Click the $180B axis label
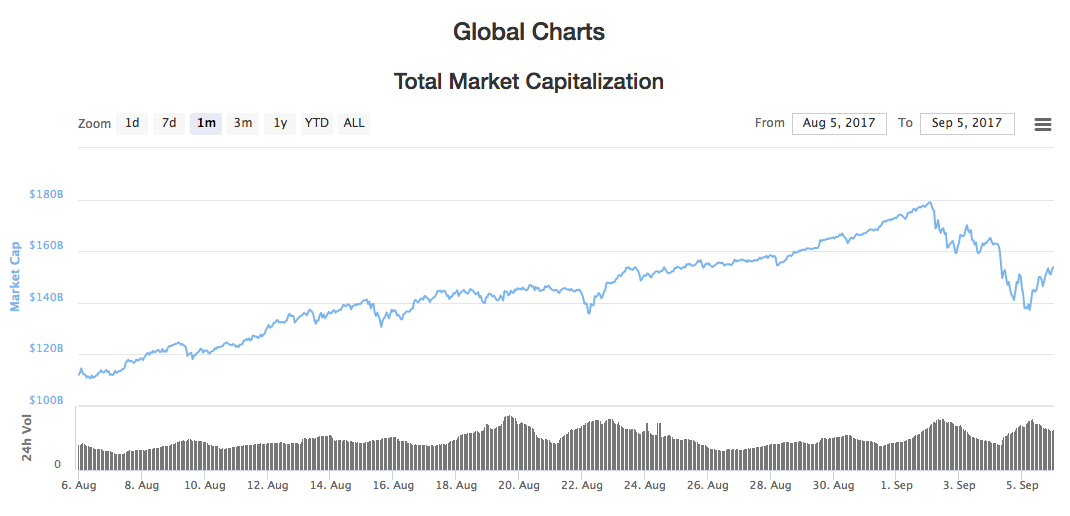 coord(47,195)
